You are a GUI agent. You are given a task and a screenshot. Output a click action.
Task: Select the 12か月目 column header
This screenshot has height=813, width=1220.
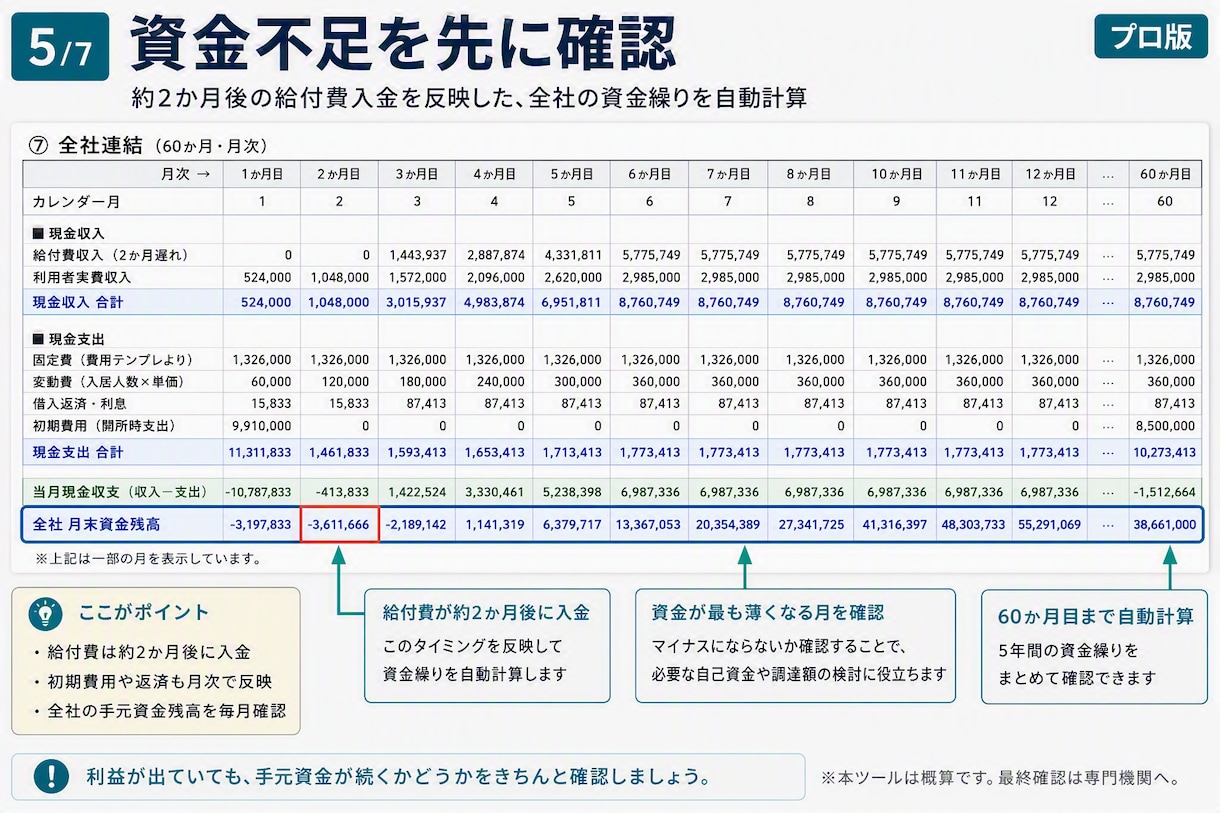(x=1050, y=174)
